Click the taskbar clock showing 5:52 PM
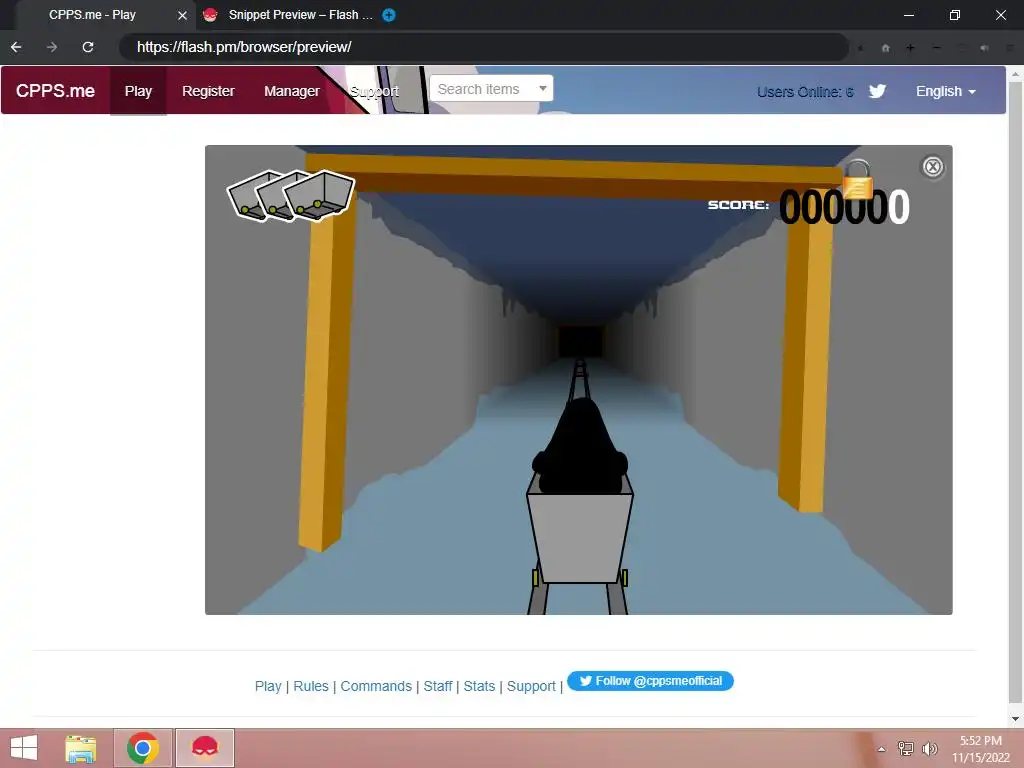 click(x=980, y=749)
